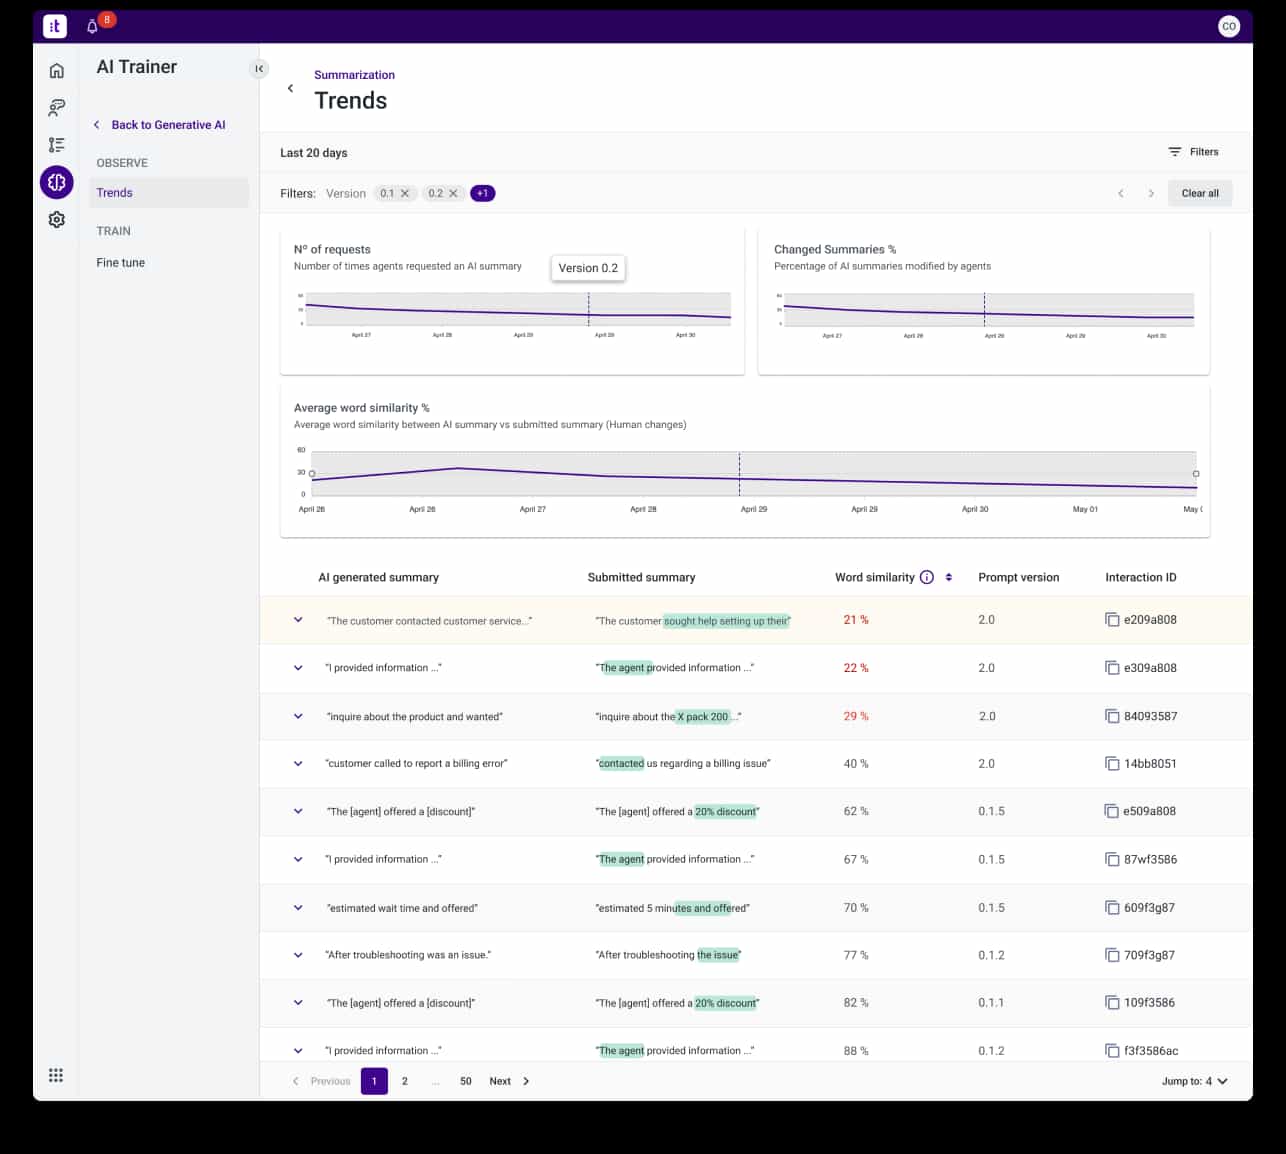Copy the Interaction ID e209a808
Screen dimensions: 1286x1154
(1112, 619)
